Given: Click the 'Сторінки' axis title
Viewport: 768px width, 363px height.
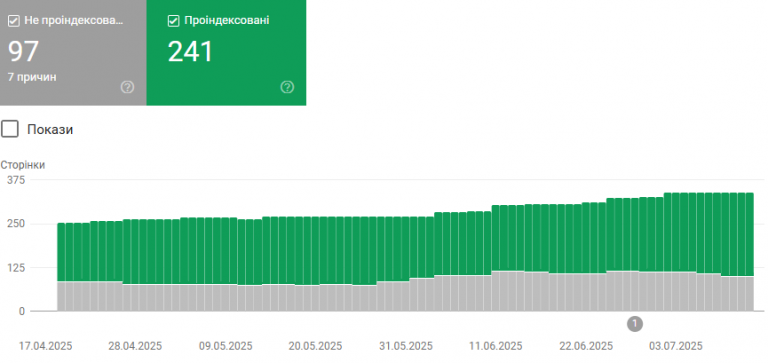Looking at the screenshot, I should click(x=23, y=165).
